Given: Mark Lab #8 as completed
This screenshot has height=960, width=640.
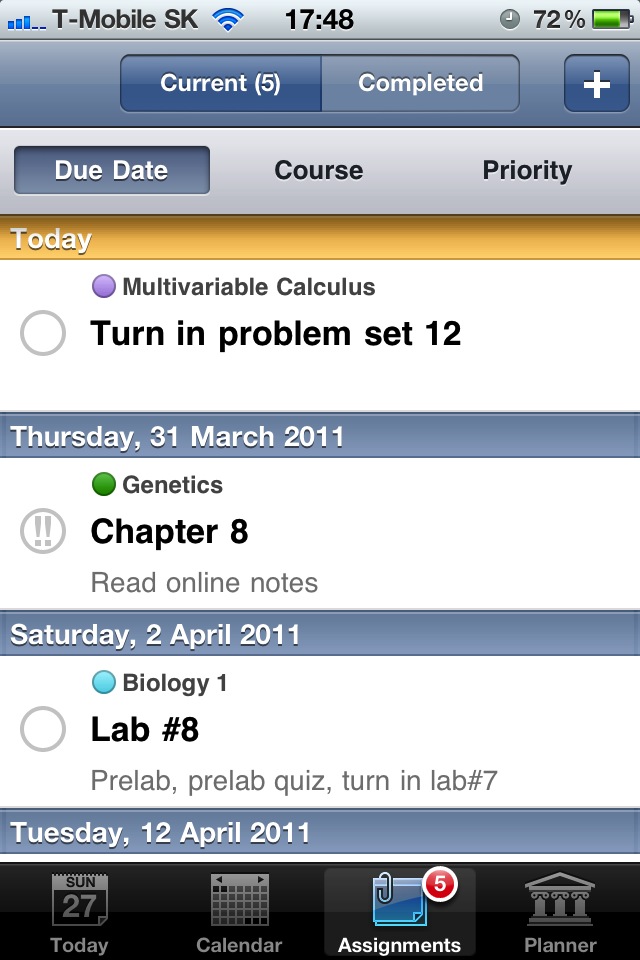Looking at the screenshot, I should (x=43, y=729).
